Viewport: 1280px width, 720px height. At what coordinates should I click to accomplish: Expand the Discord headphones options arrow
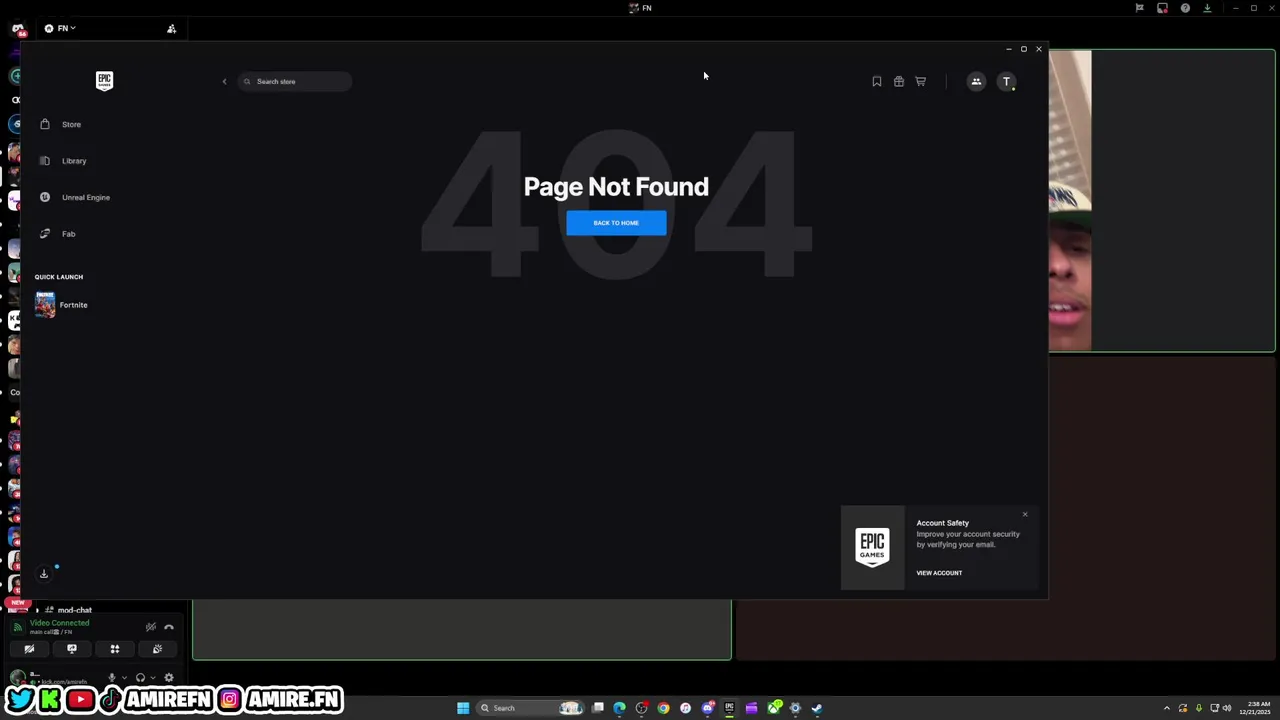click(x=153, y=678)
